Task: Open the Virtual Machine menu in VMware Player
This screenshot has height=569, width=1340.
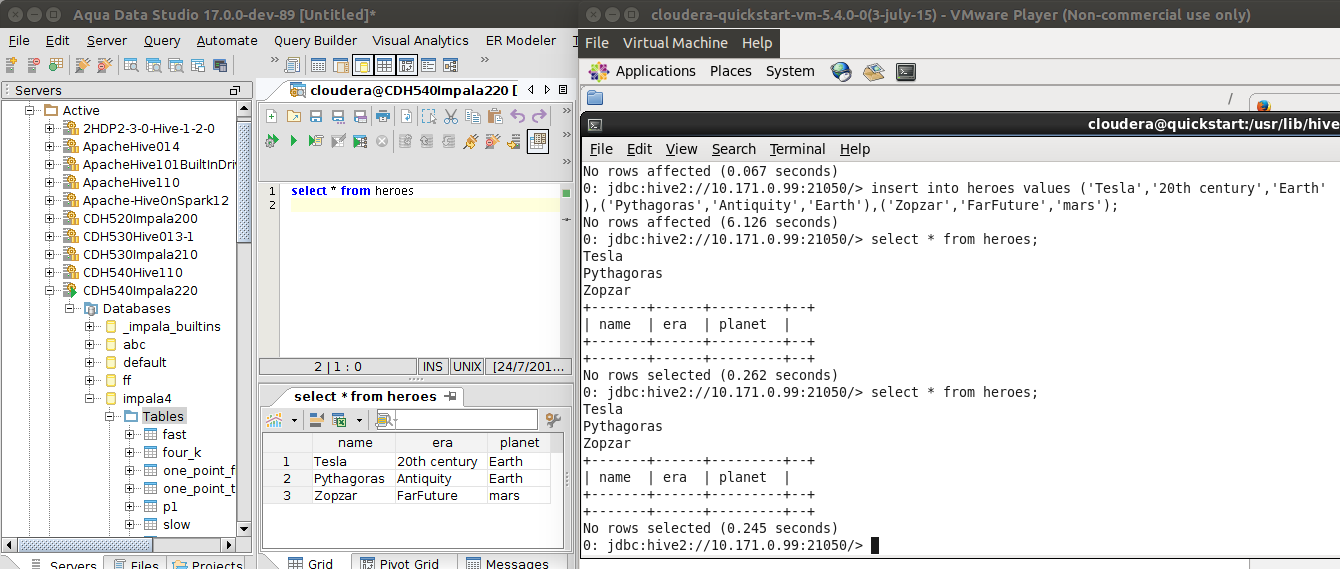Action: click(675, 42)
